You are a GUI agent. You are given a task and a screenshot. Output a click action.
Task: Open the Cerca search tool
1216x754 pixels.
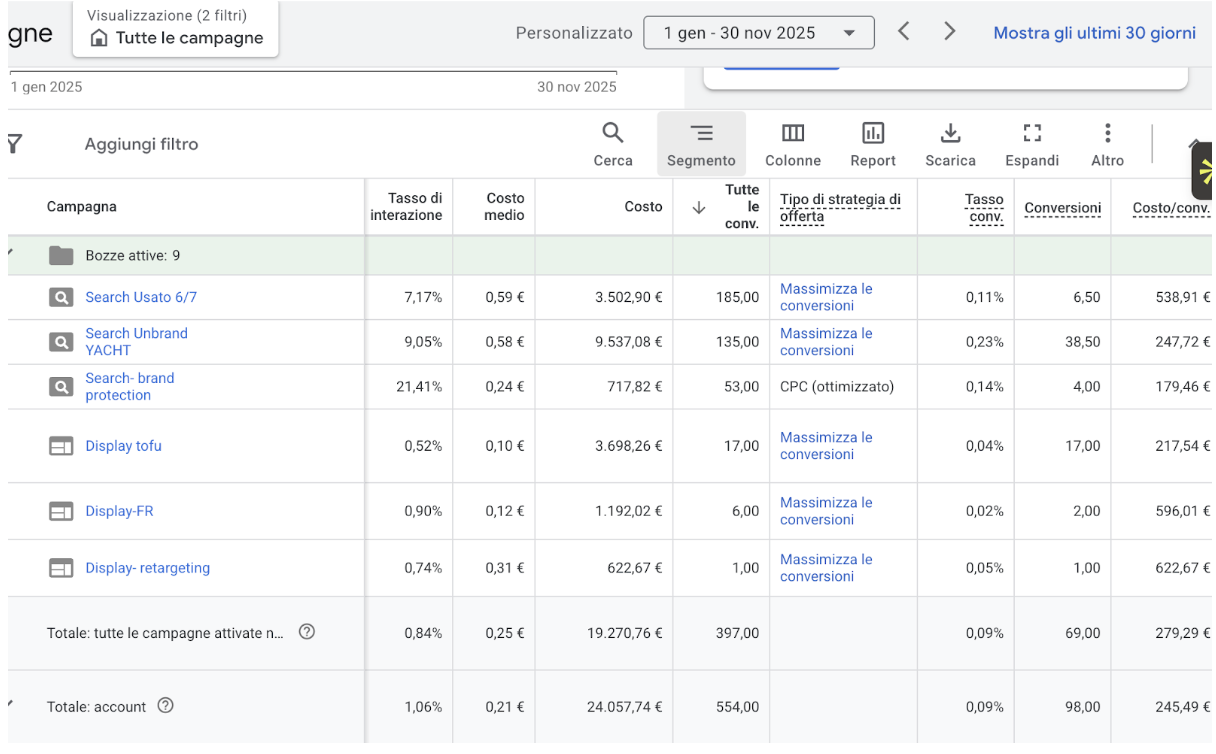(613, 144)
